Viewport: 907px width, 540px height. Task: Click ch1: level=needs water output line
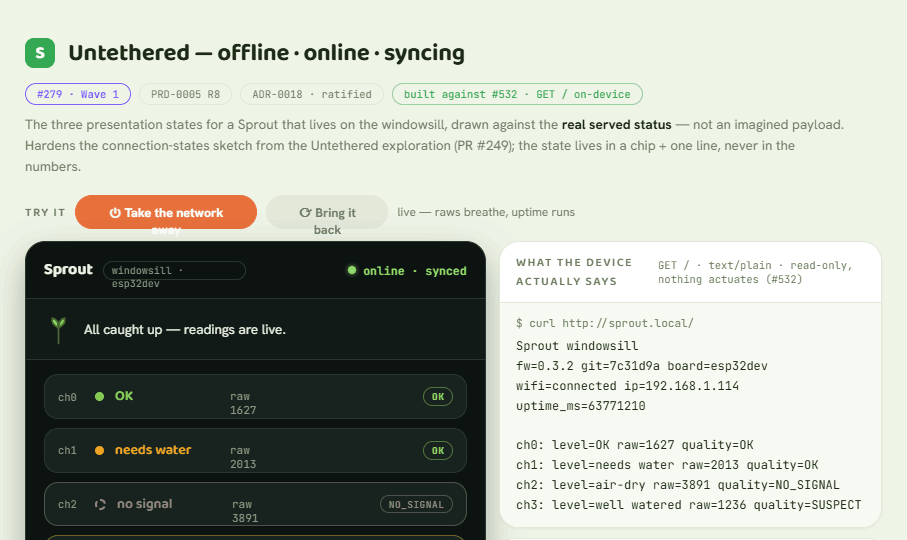pos(667,465)
